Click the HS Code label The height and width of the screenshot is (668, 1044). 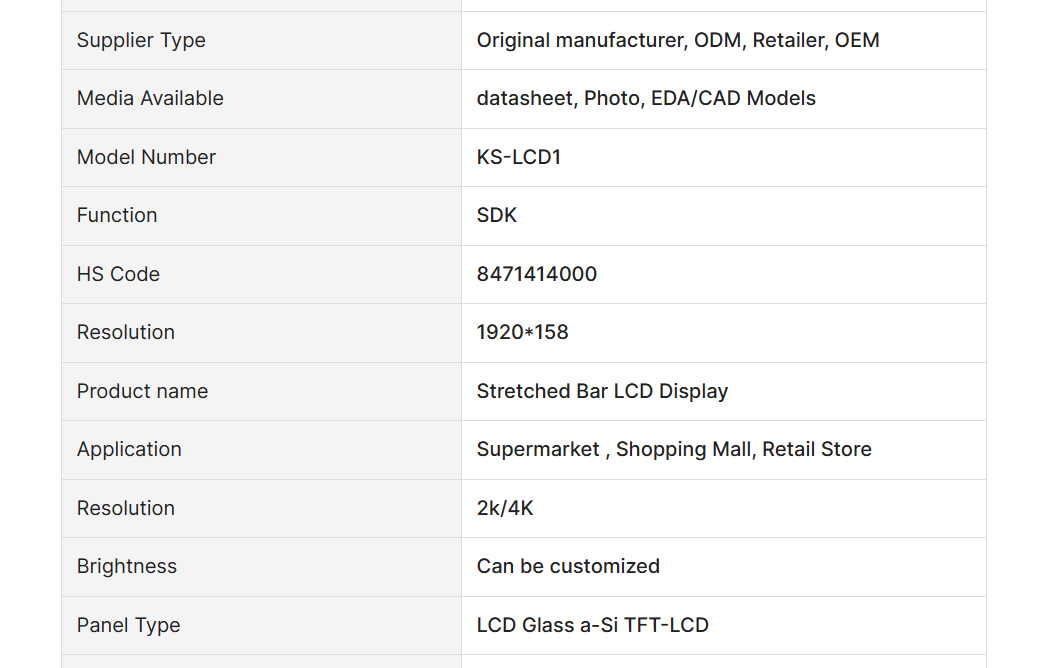point(118,274)
